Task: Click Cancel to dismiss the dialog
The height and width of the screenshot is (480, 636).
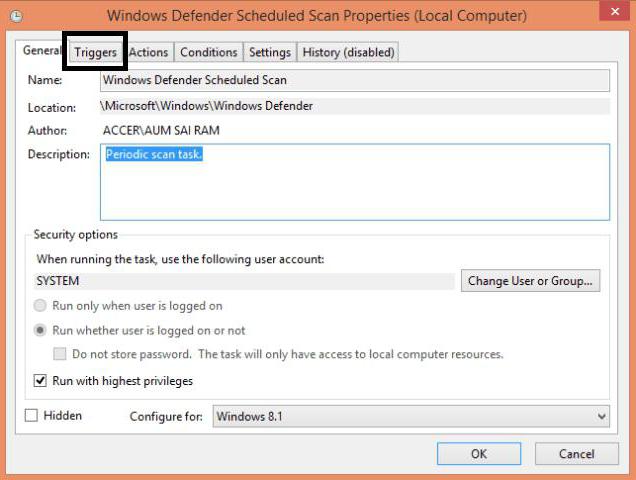Action: [x=576, y=454]
